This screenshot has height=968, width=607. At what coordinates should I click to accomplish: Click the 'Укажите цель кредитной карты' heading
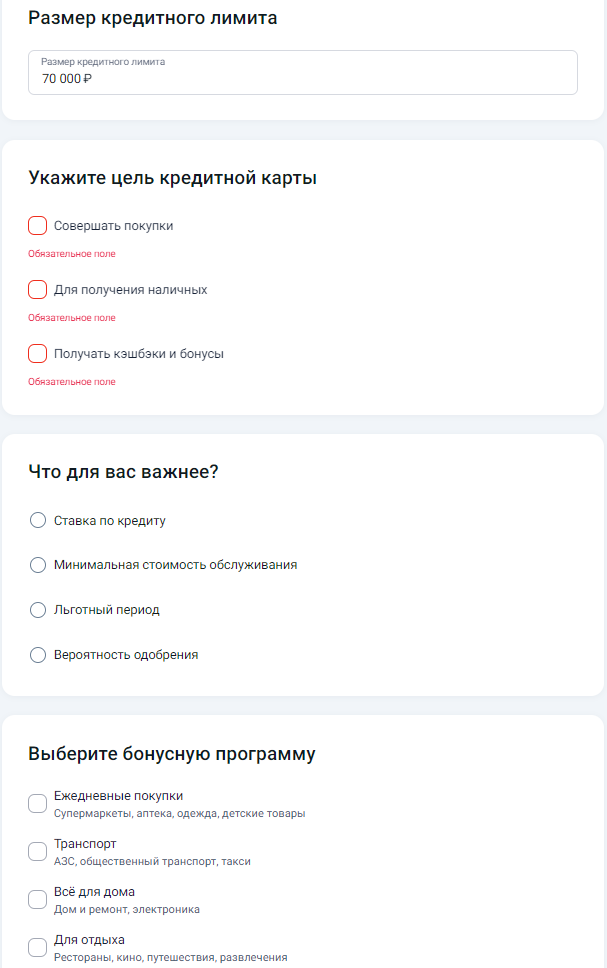[172, 178]
